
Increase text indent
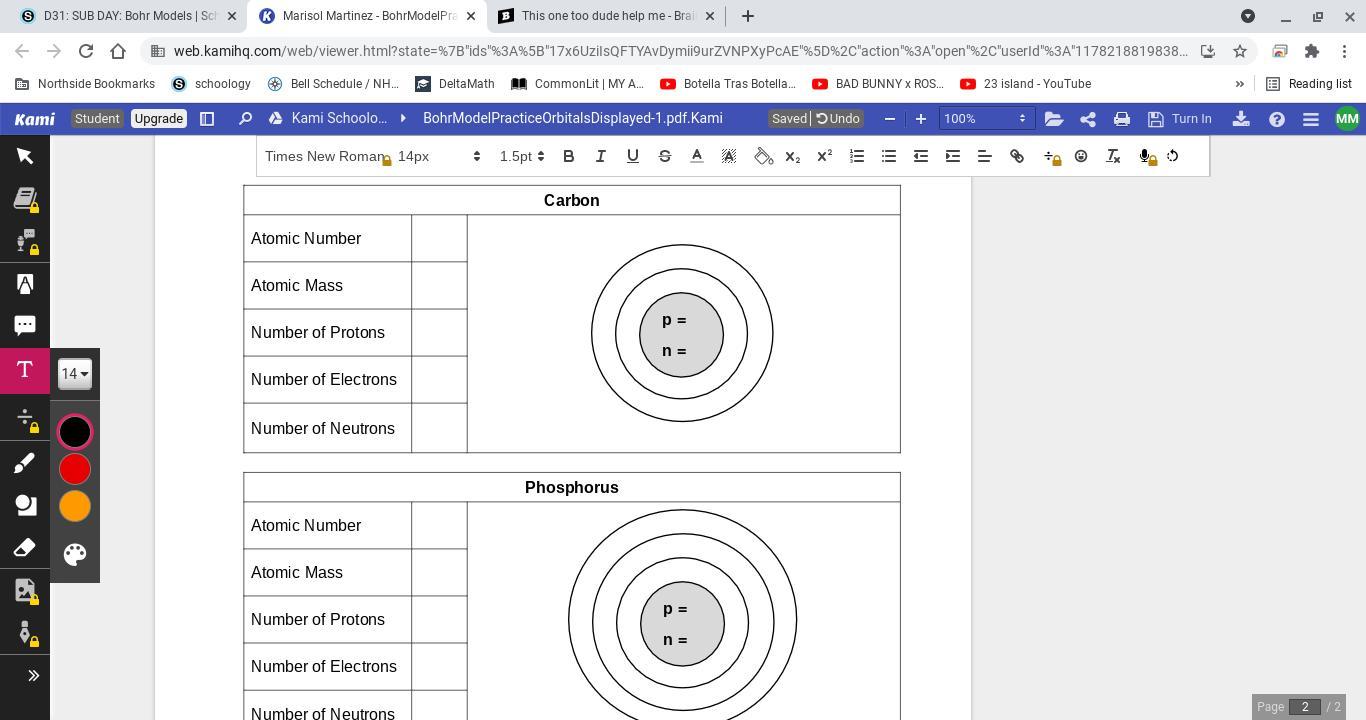[952, 156]
